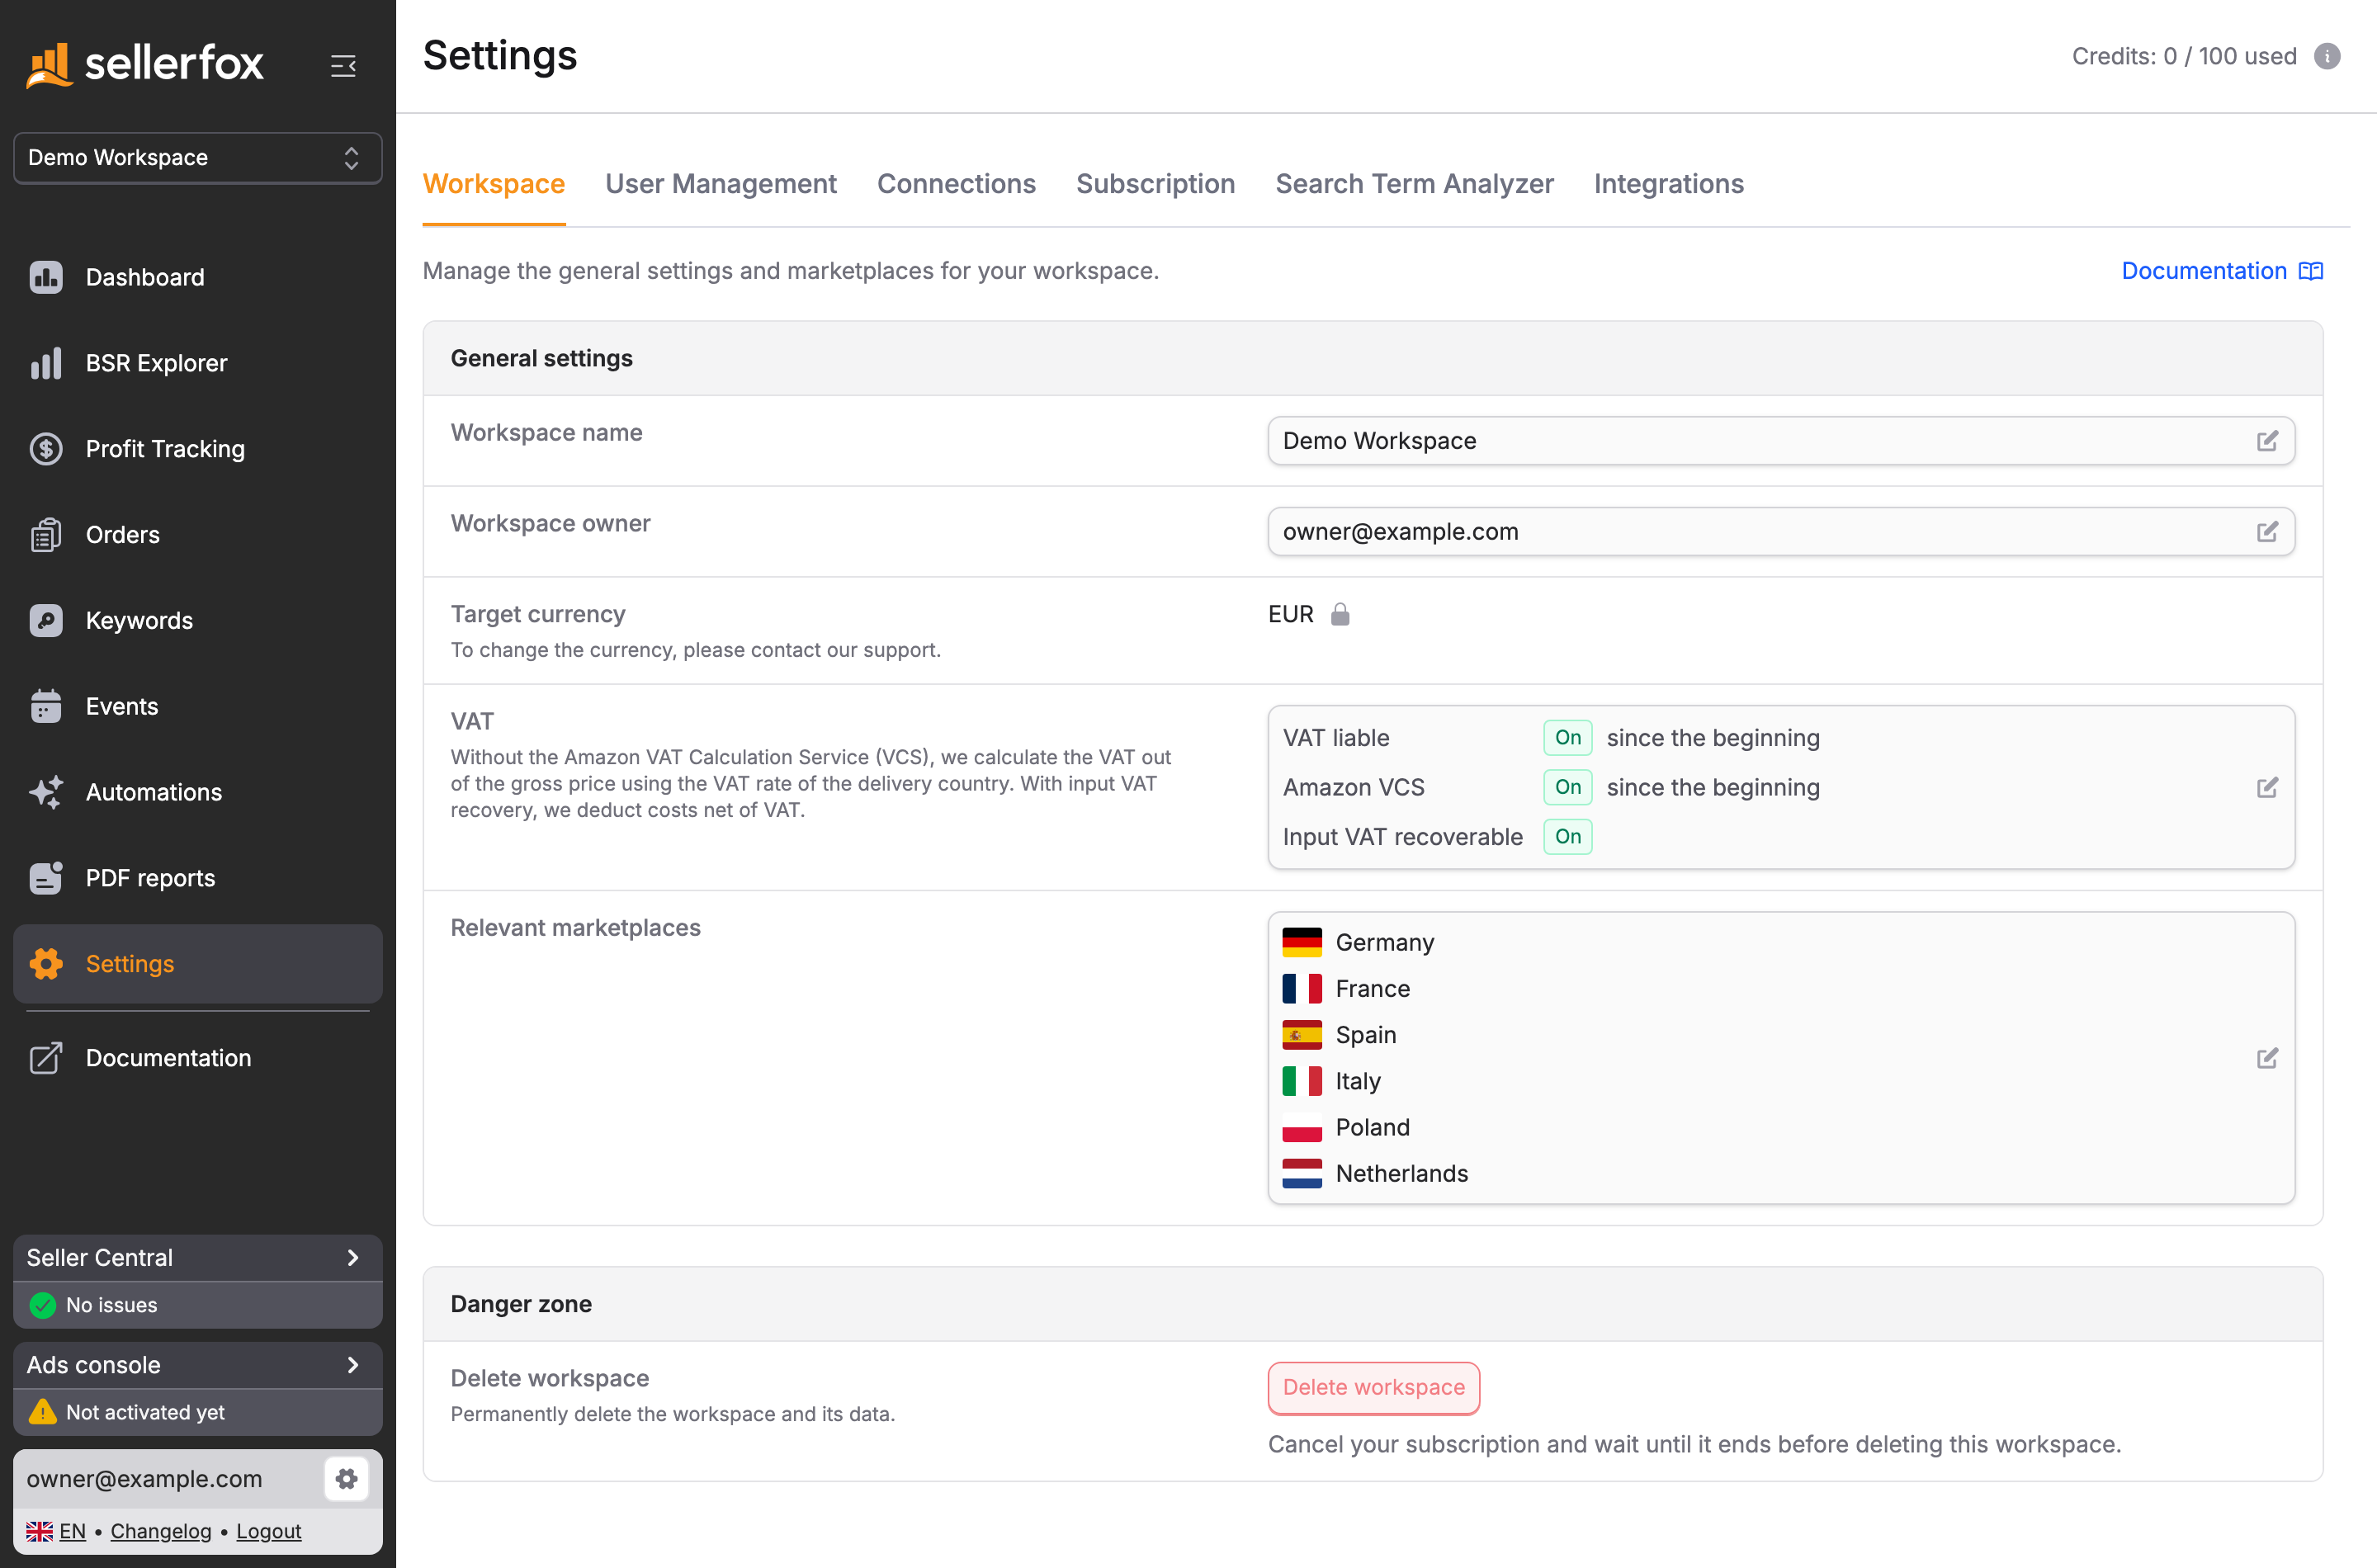This screenshot has height=1568, width=2377.
Task: Select Germany in marketplaces list
Action: click(x=1358, y=943)
